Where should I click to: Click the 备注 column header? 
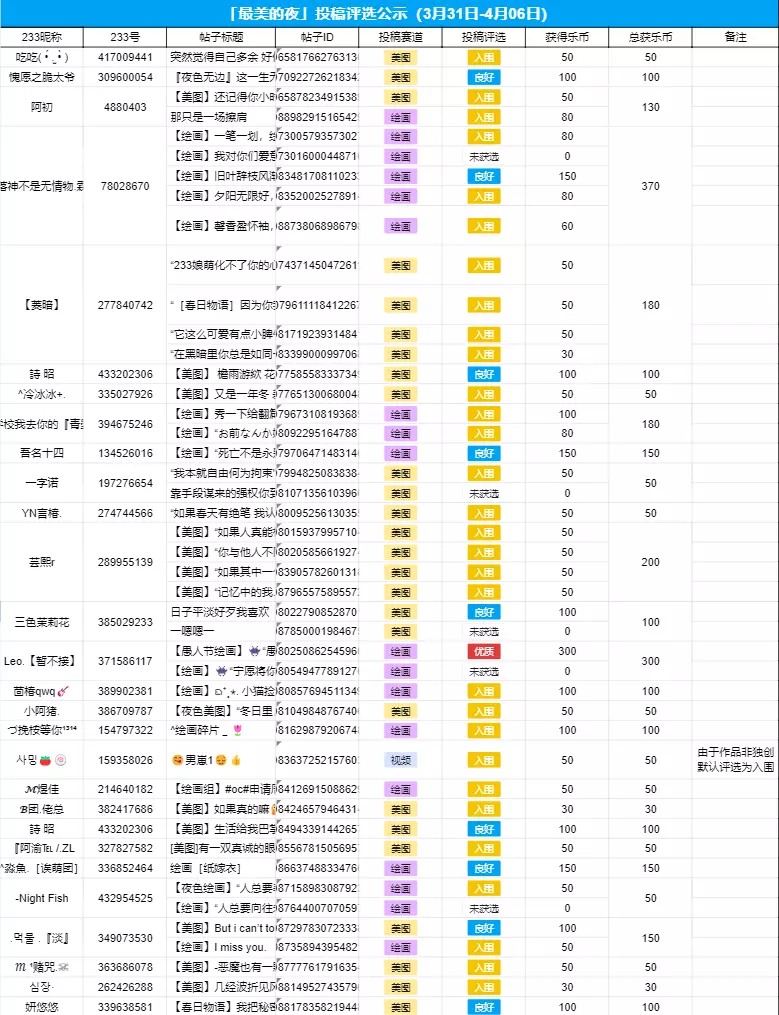[x=735, y=37]
